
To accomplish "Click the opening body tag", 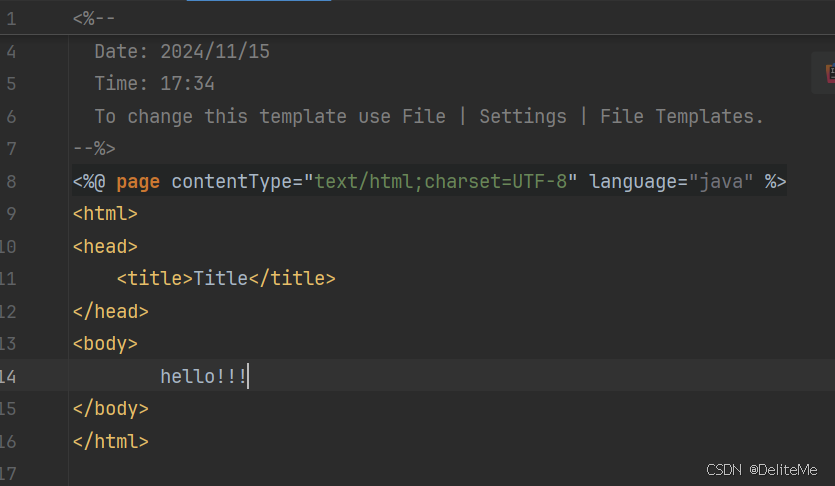I will tap(105, 344).
